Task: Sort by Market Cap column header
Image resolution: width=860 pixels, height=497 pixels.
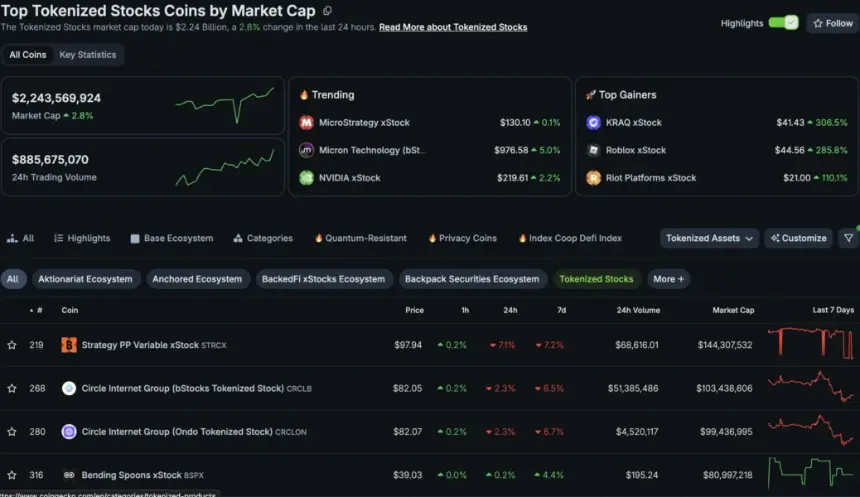Action: [733, 310]
